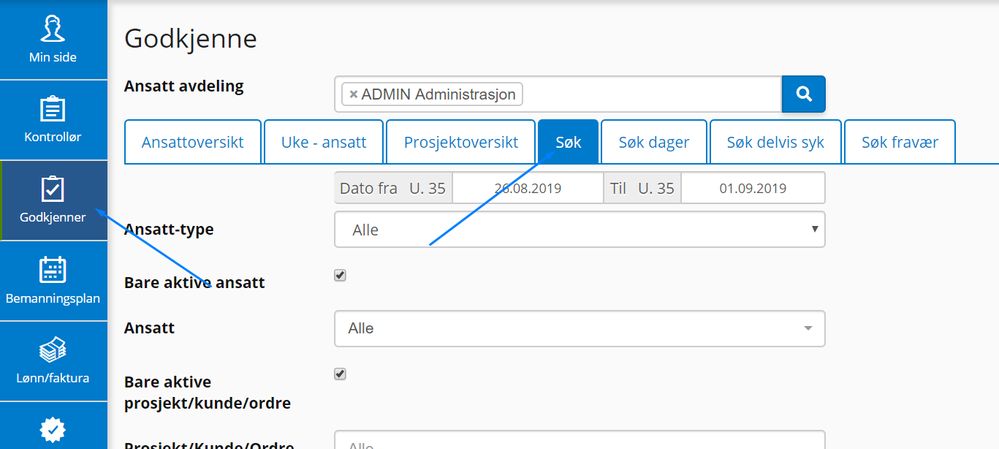999x449 pixels.
Task: Click the blue magnifier search button
Action: click(803, 94)
